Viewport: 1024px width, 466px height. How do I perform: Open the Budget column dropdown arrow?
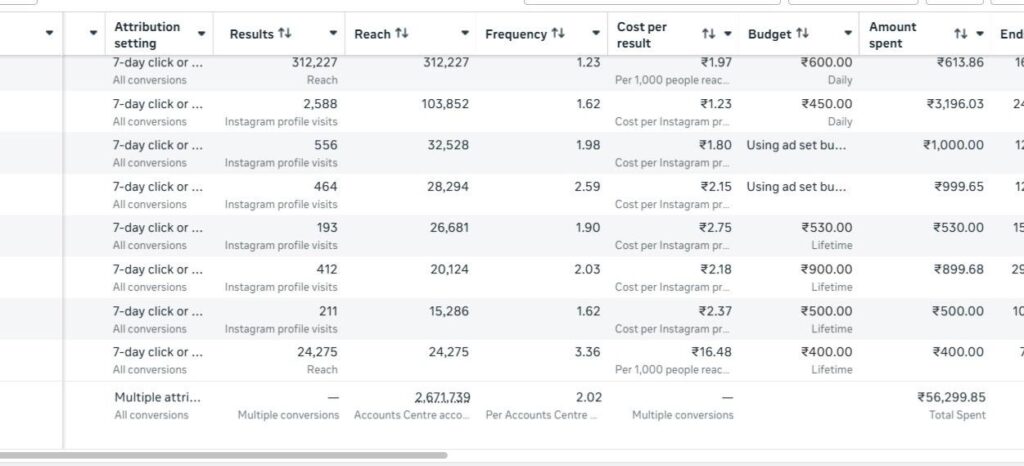point(848,33)
